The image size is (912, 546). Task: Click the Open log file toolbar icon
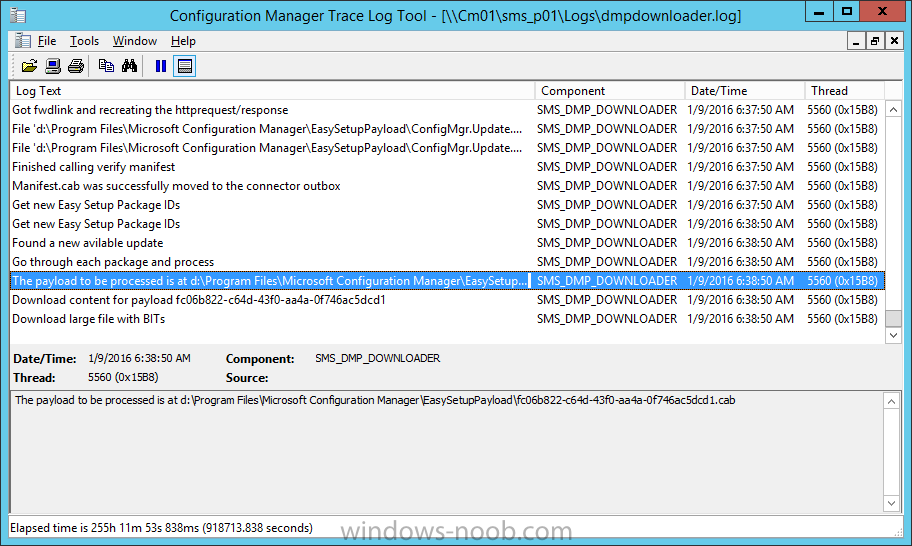tap(29, 66)
